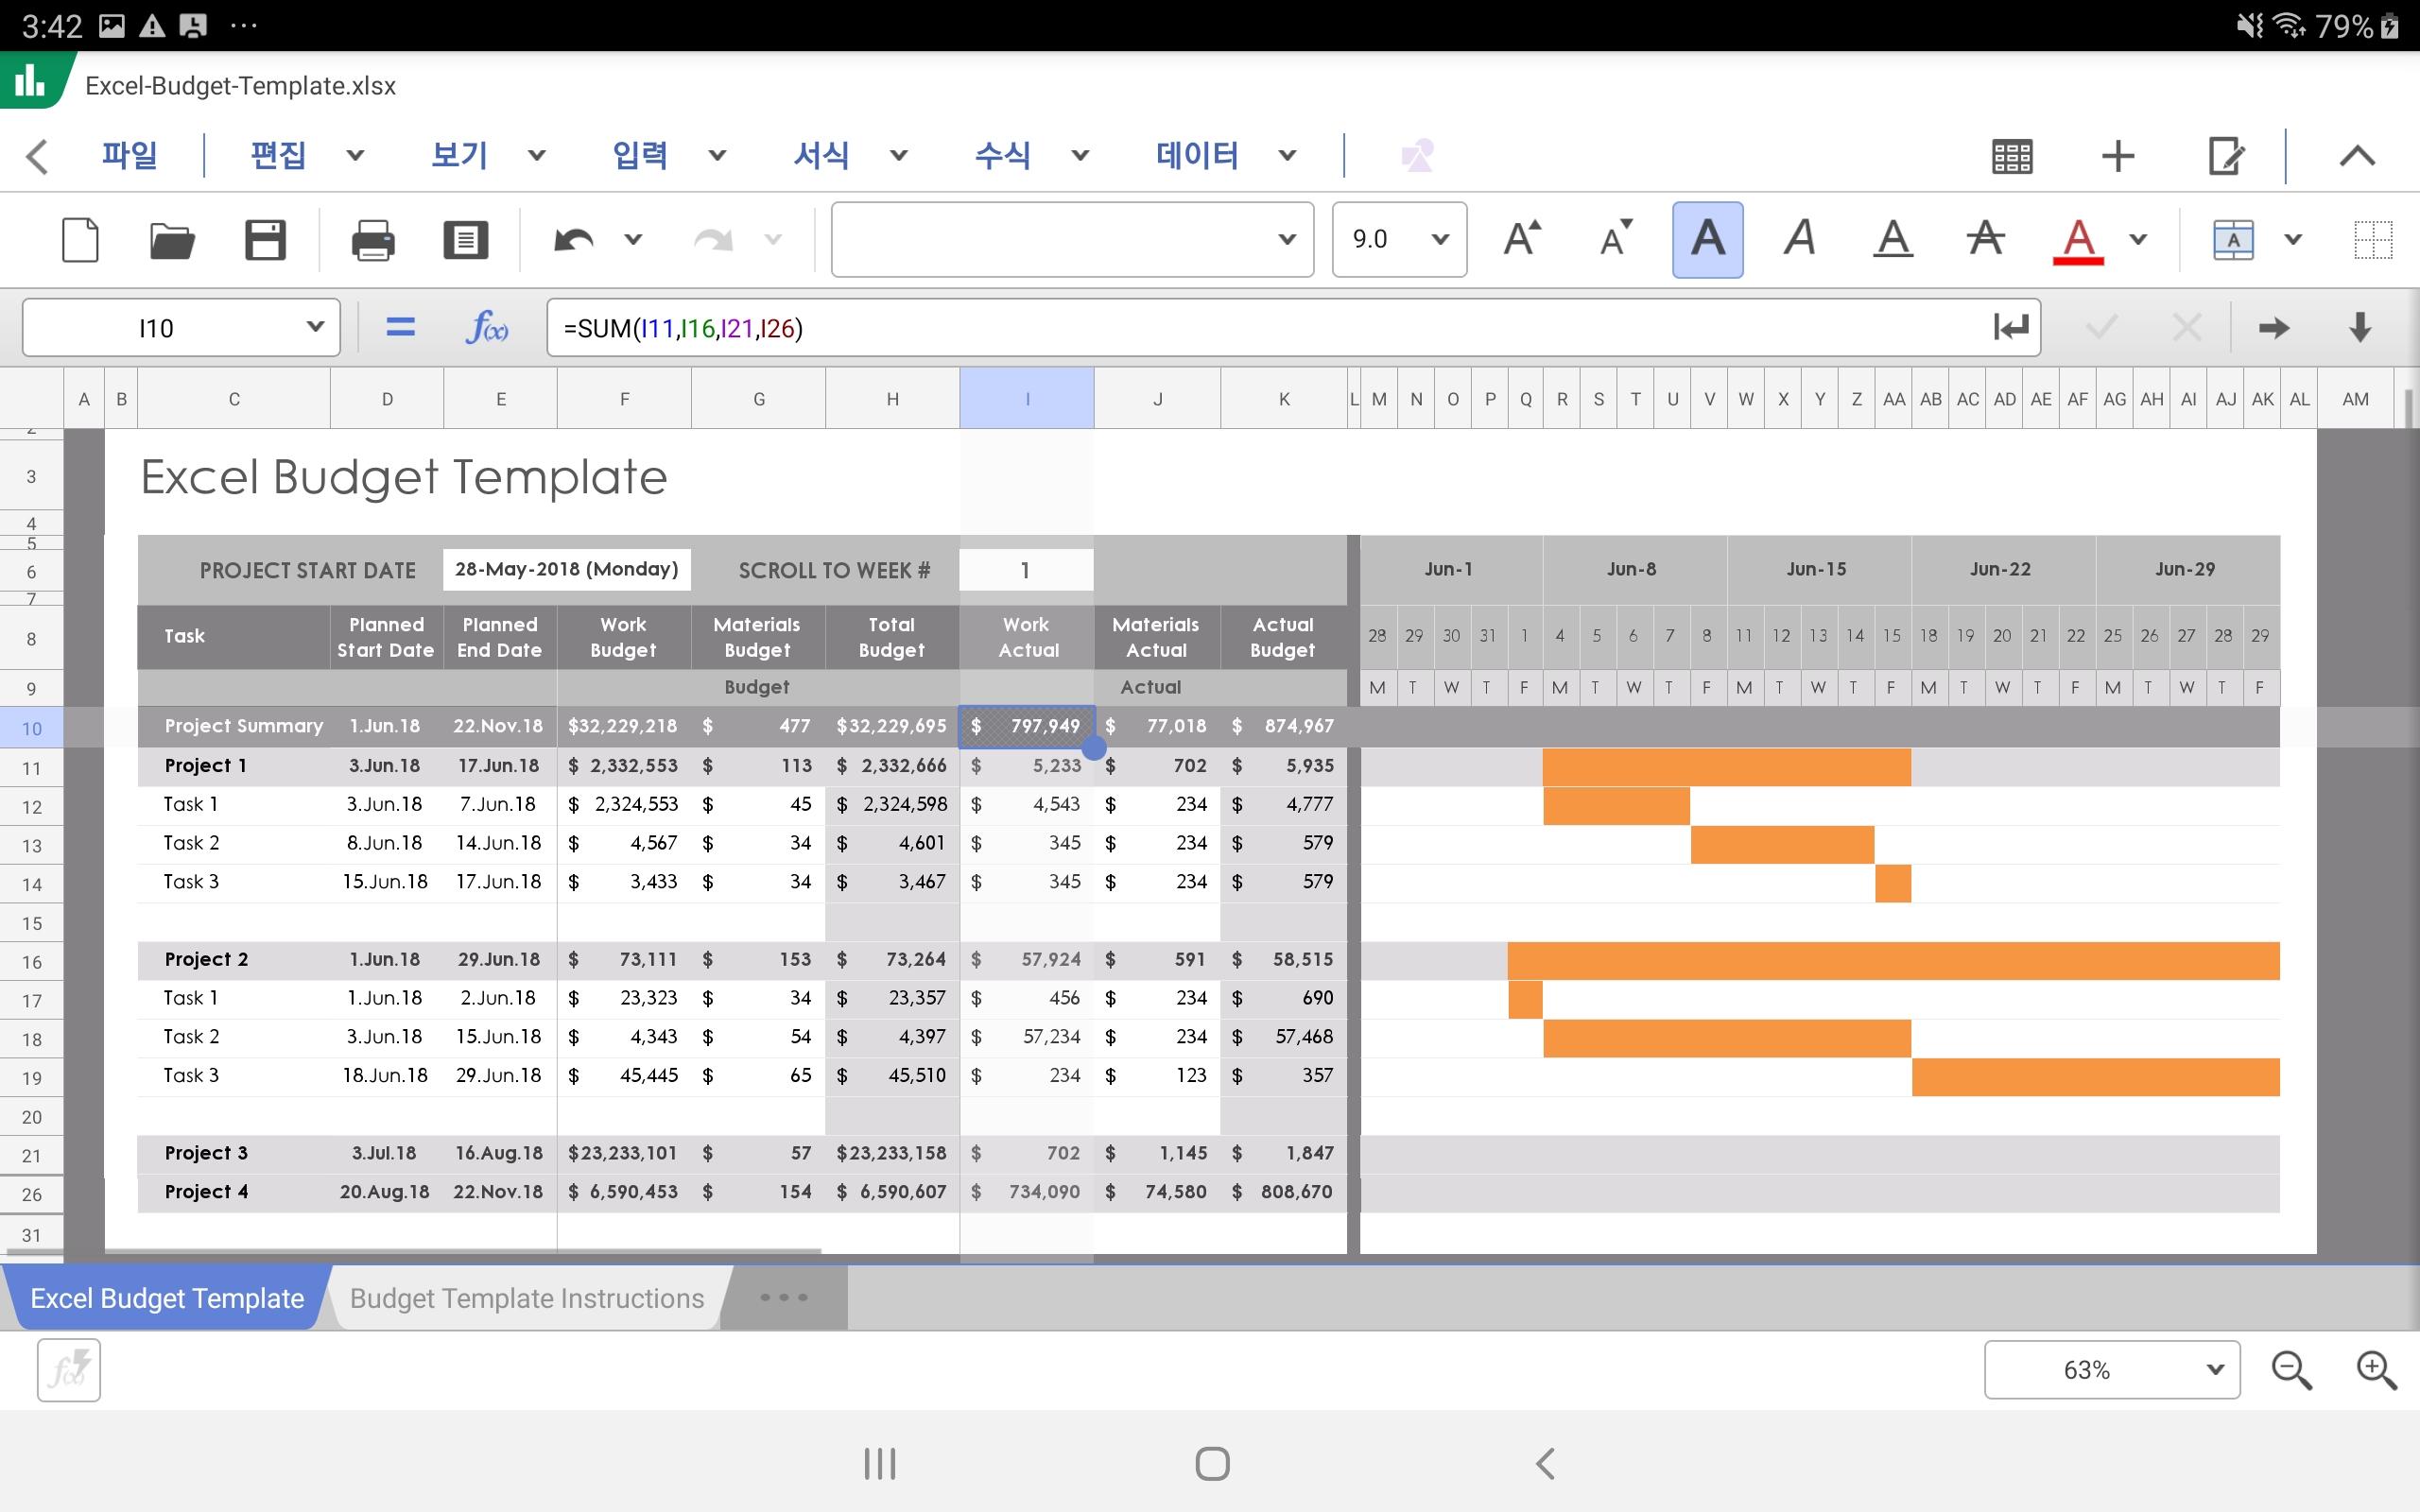Toggle strikethrough text formatting
2420x1512 pixels.
click(1985, 239)
